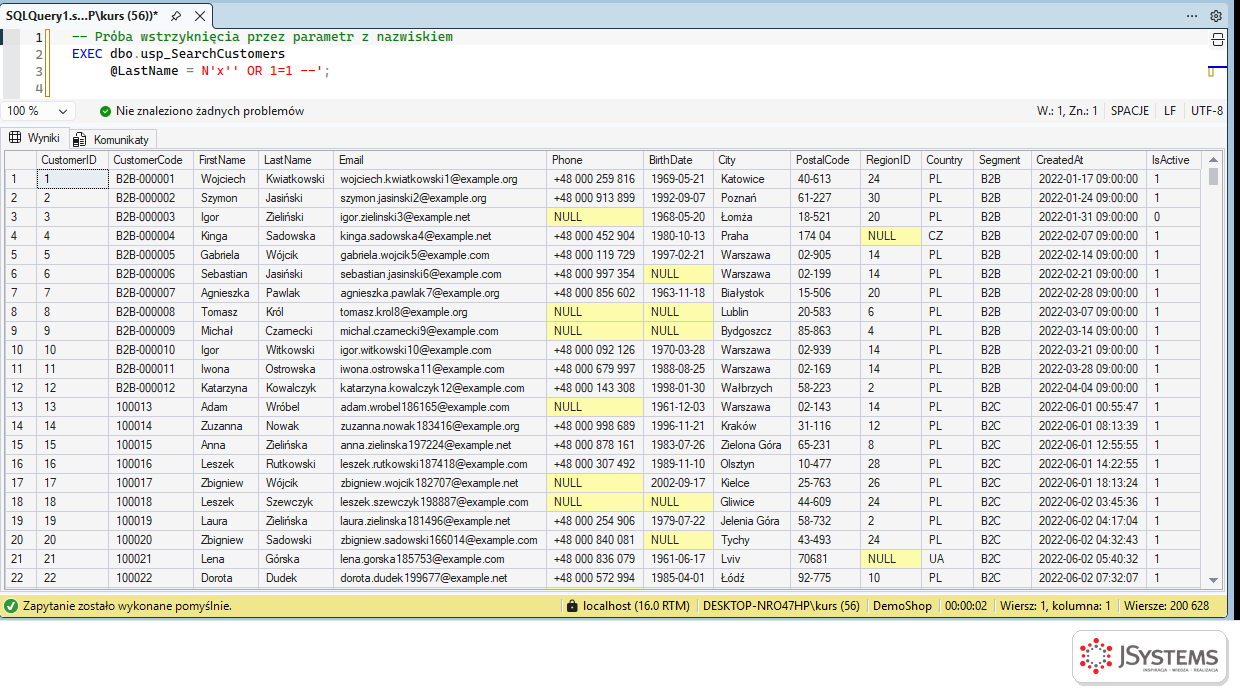This screenshot has height=692, width=1240.
Task: Click the JSystems logo
Action: pyautogui.click(x=1149, y=657)
